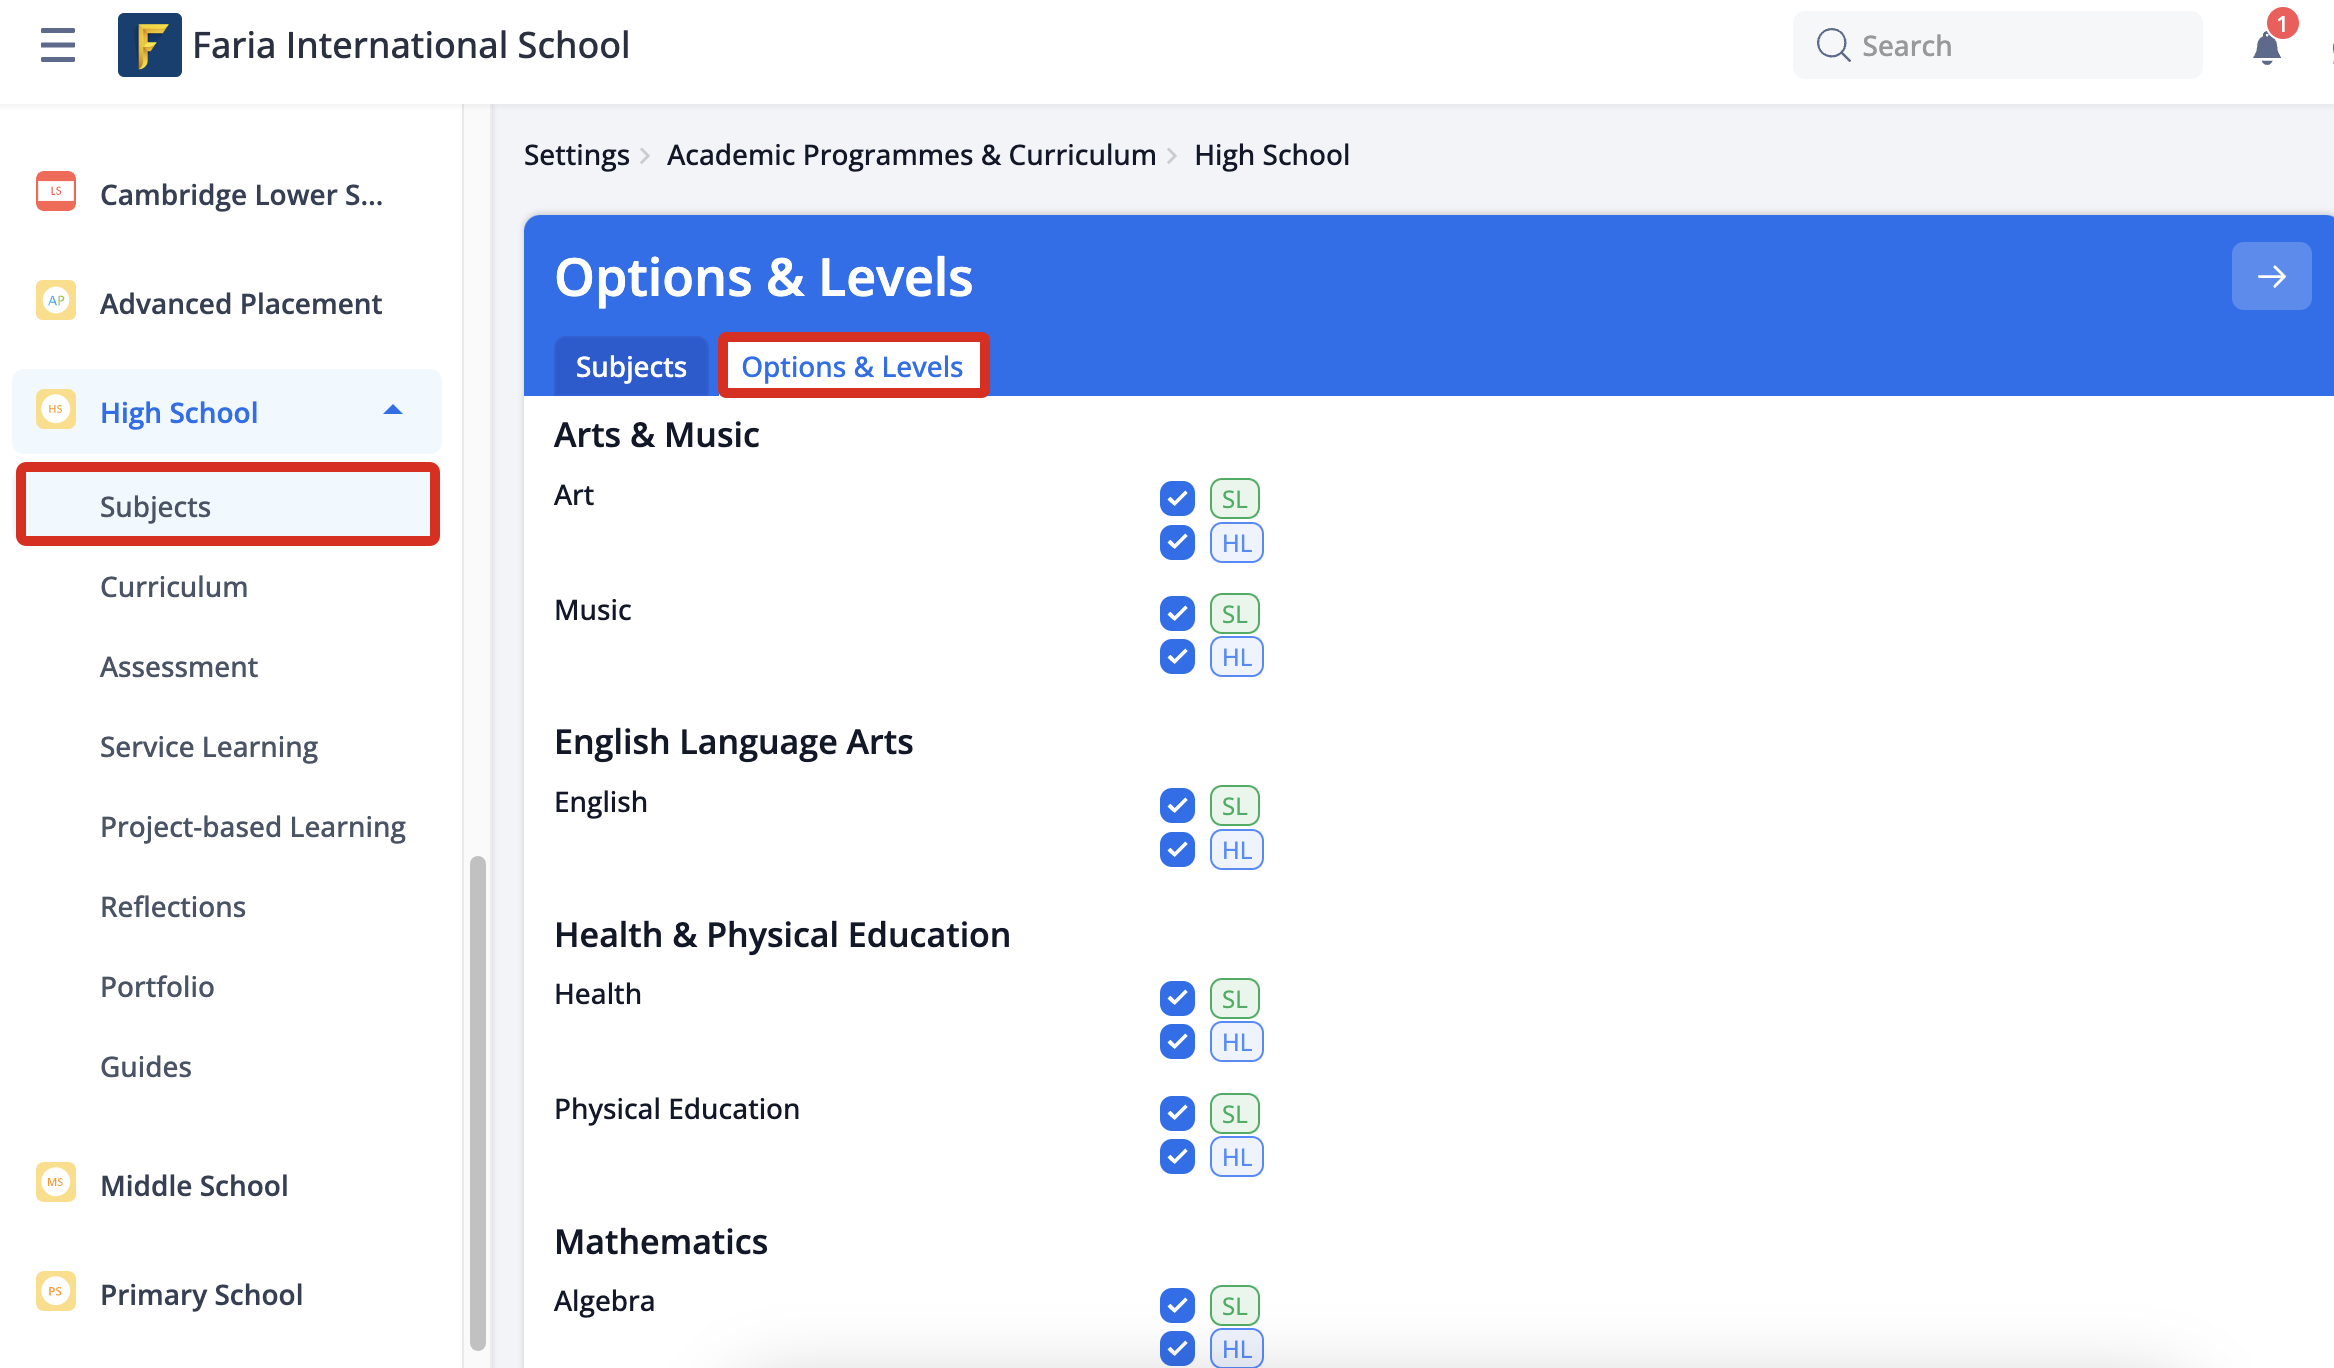The image size is (2334, 1368).
Task: Open the hamburger navigation menu
Action: click(x=58, y=45)
